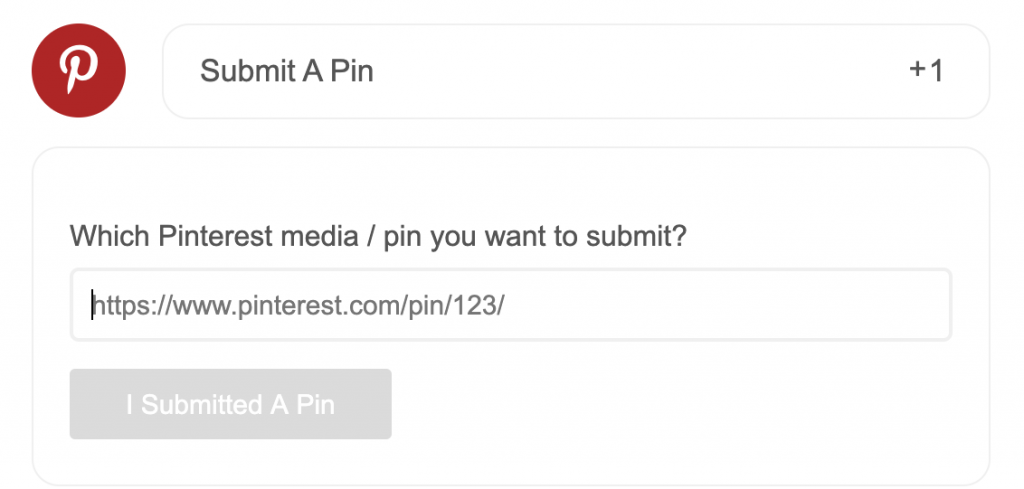Click the word "Pin" in the header title
1024x489 pixels.
(x=351, y=71)
